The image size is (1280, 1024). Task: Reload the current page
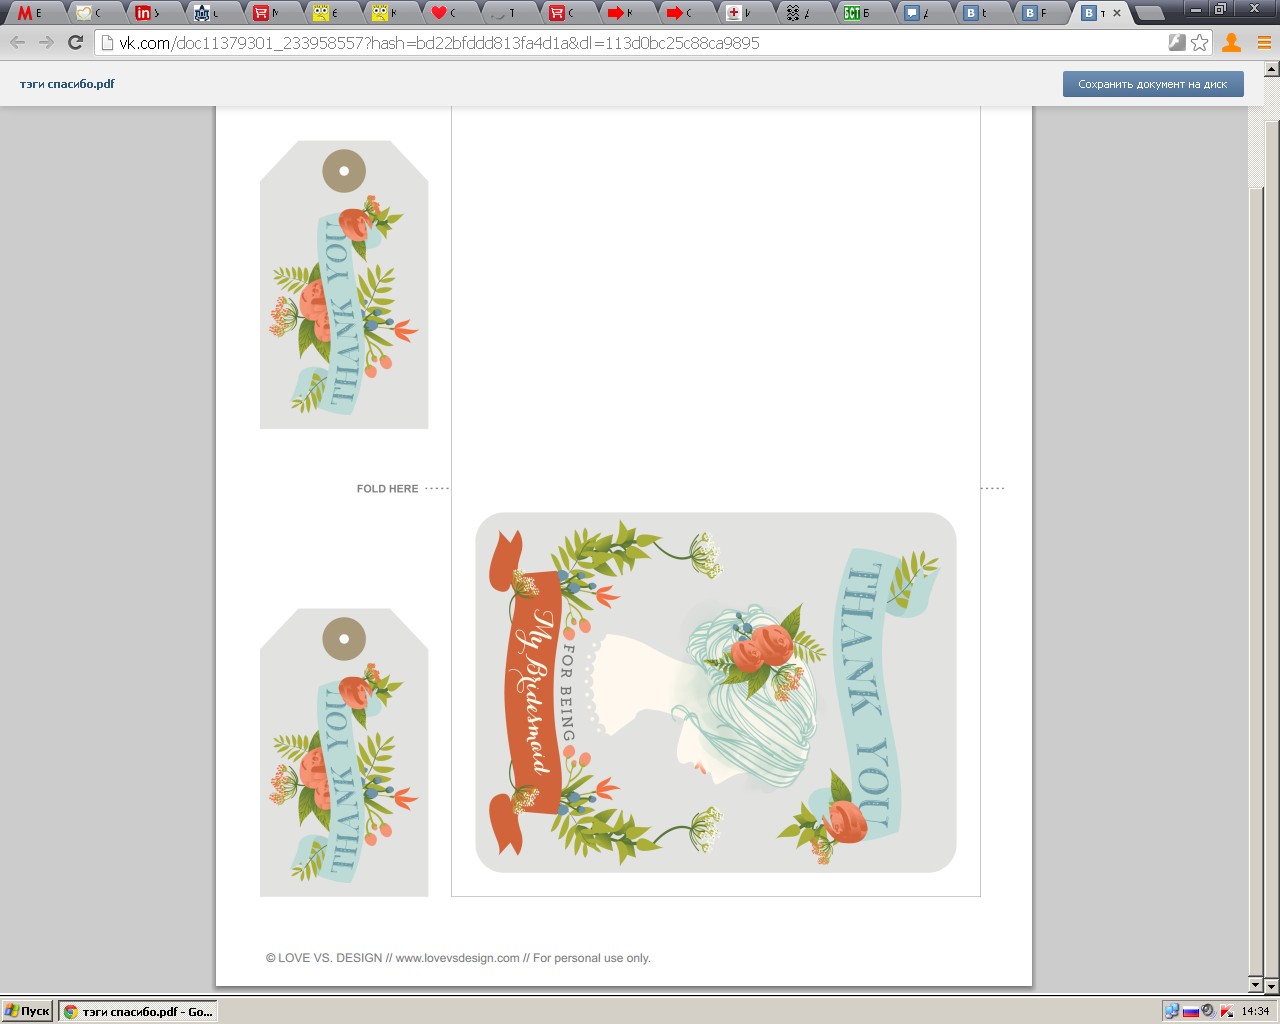point(75,43)
